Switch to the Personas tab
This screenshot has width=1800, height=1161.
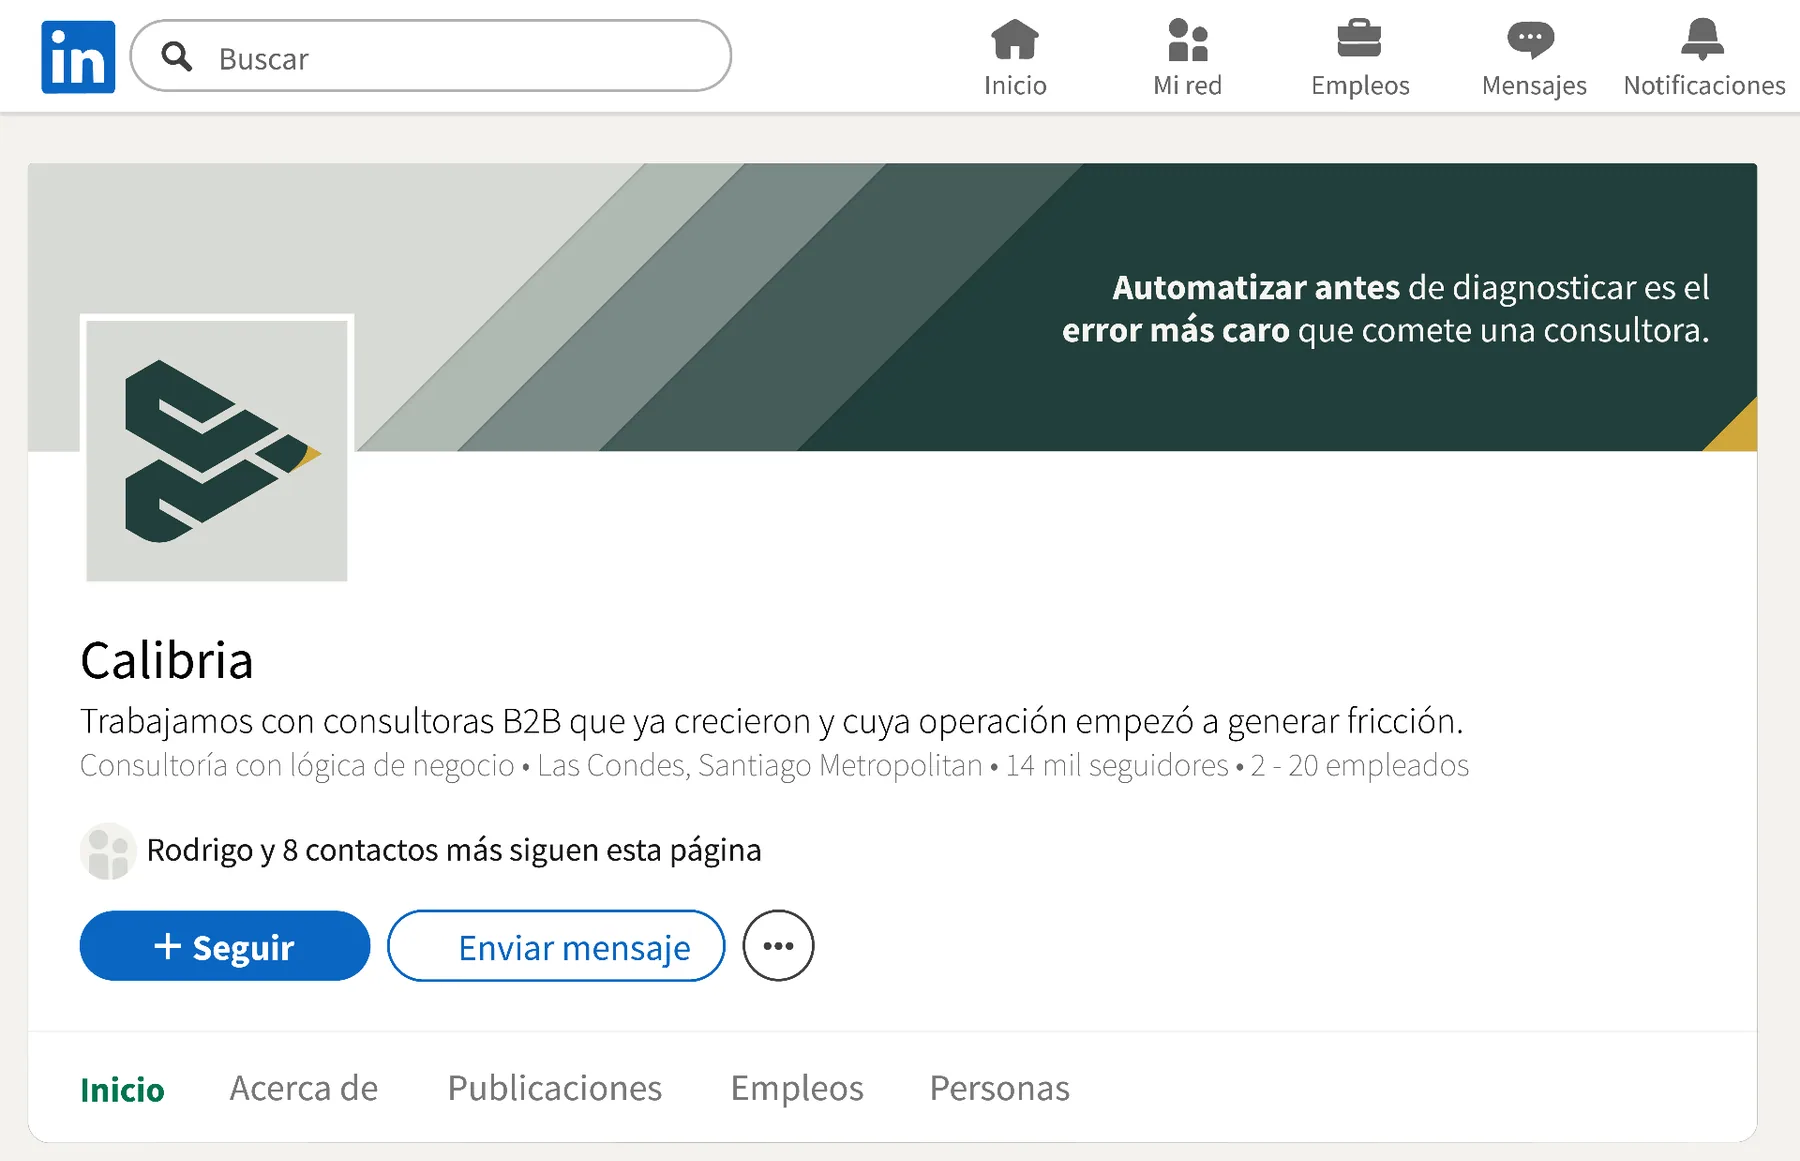point(1000,1088)
